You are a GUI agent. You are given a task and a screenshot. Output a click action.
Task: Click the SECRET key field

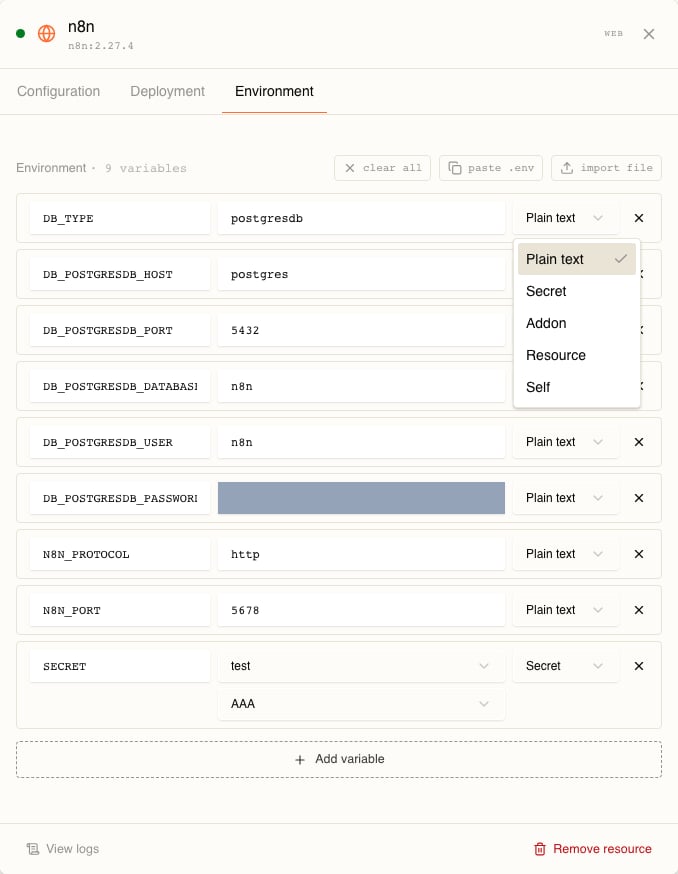pos(120,666)
